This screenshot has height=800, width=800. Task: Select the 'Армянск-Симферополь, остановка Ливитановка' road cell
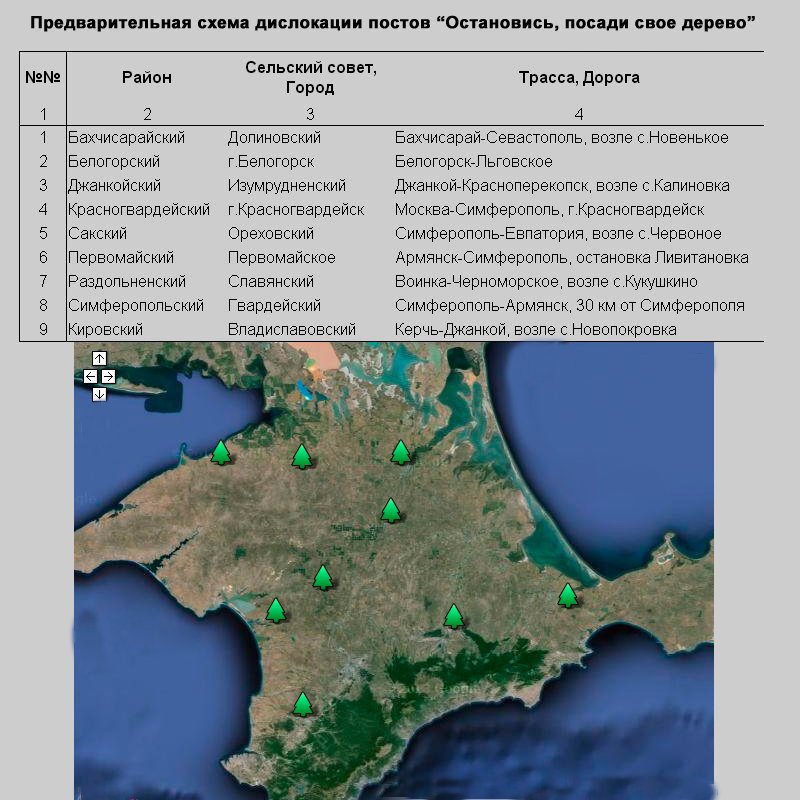point(572,257)
